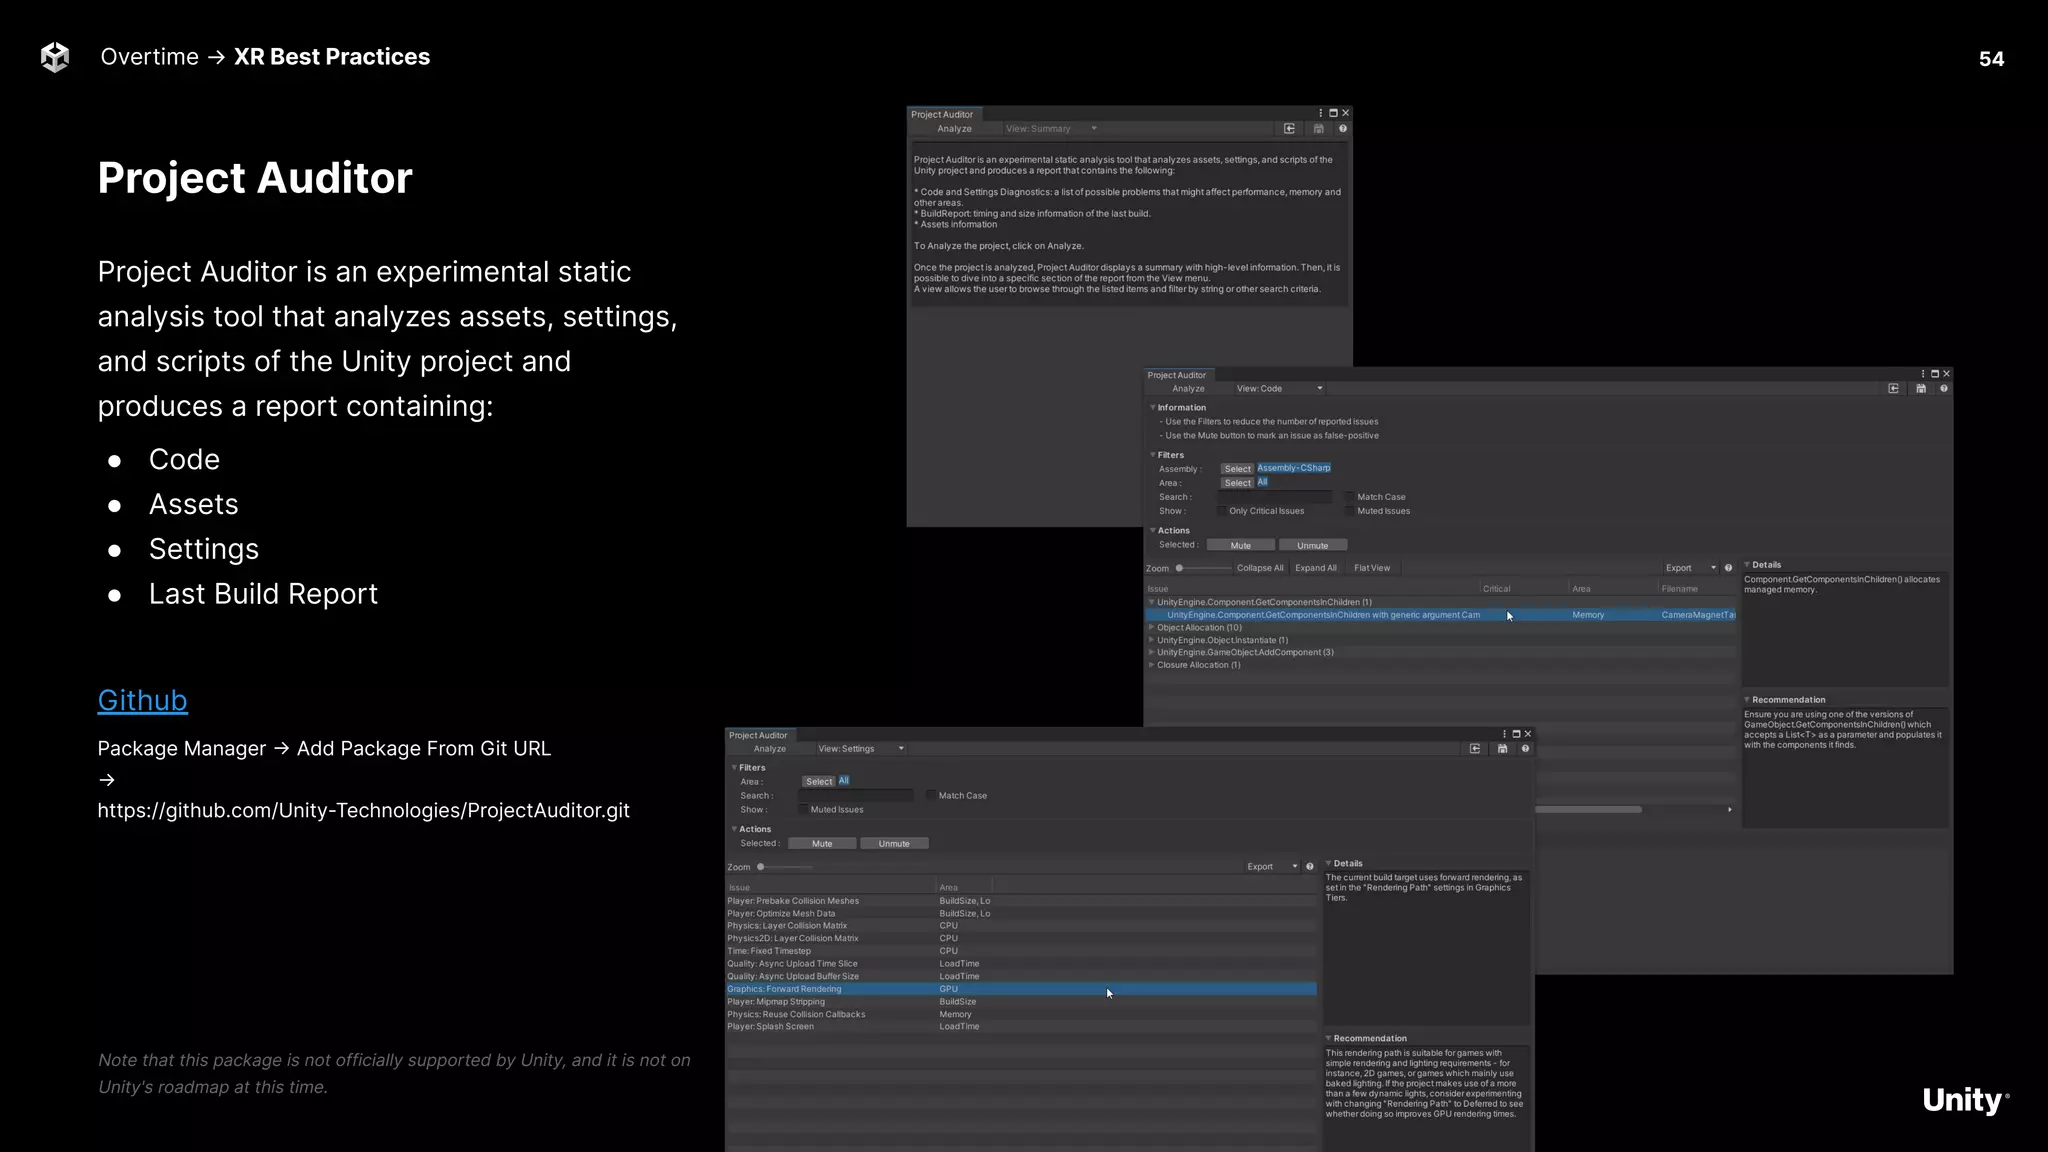Click Expand All in Code window
This screenshot has width=2048, height=1152.
(1316, 568)
